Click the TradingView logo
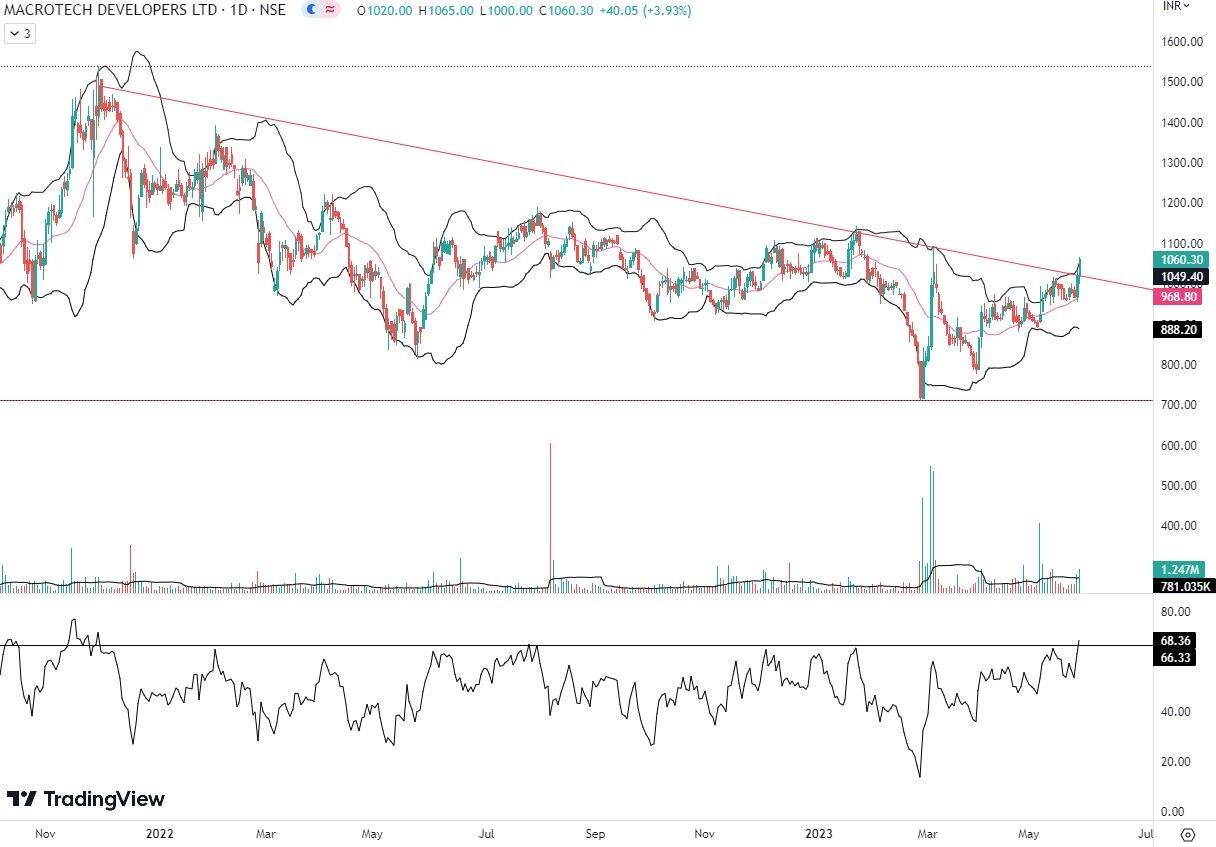The image size is (1216, 847). 85,799
